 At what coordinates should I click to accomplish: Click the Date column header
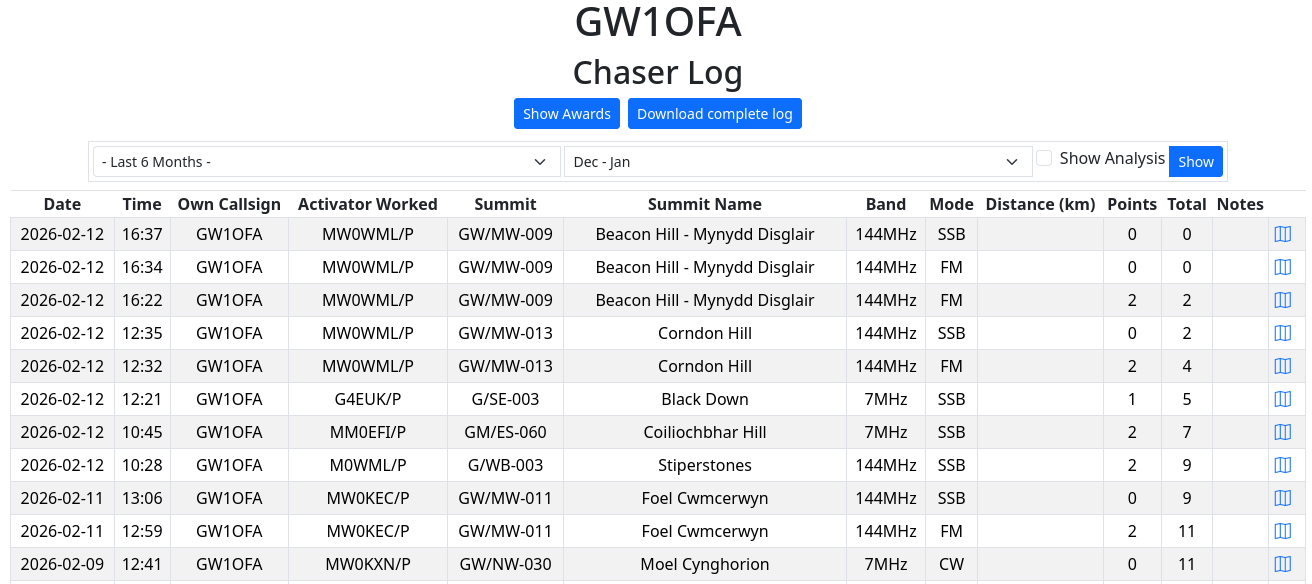[62, 204]
